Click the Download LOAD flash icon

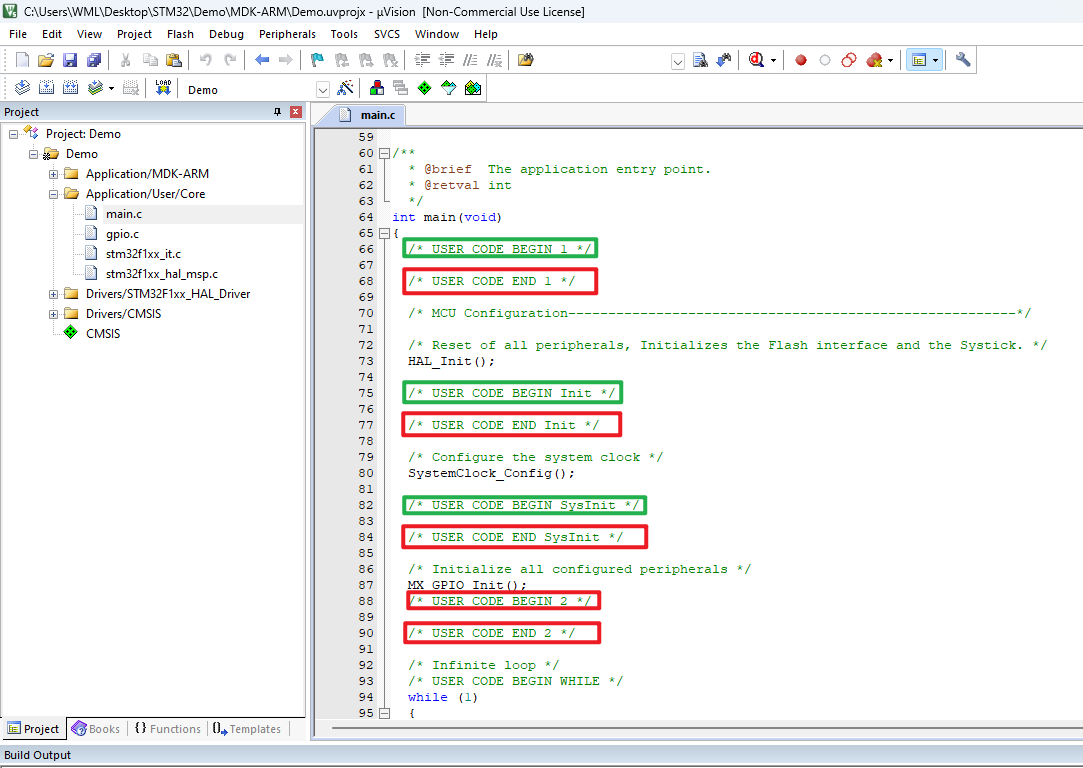click(163, 88)
